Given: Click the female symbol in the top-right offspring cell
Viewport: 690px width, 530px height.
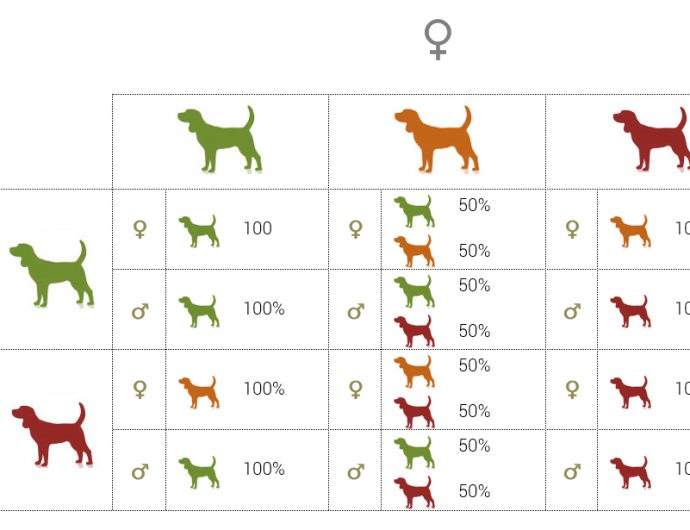Looking at the screenshot, I should (572, 229).
